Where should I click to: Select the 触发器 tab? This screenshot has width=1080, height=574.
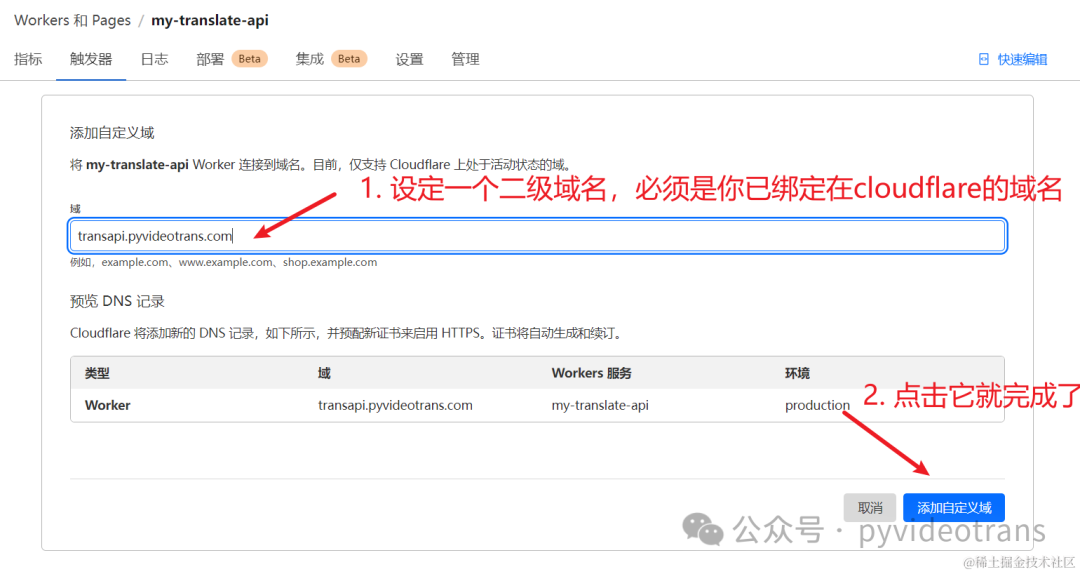[91, 59]
